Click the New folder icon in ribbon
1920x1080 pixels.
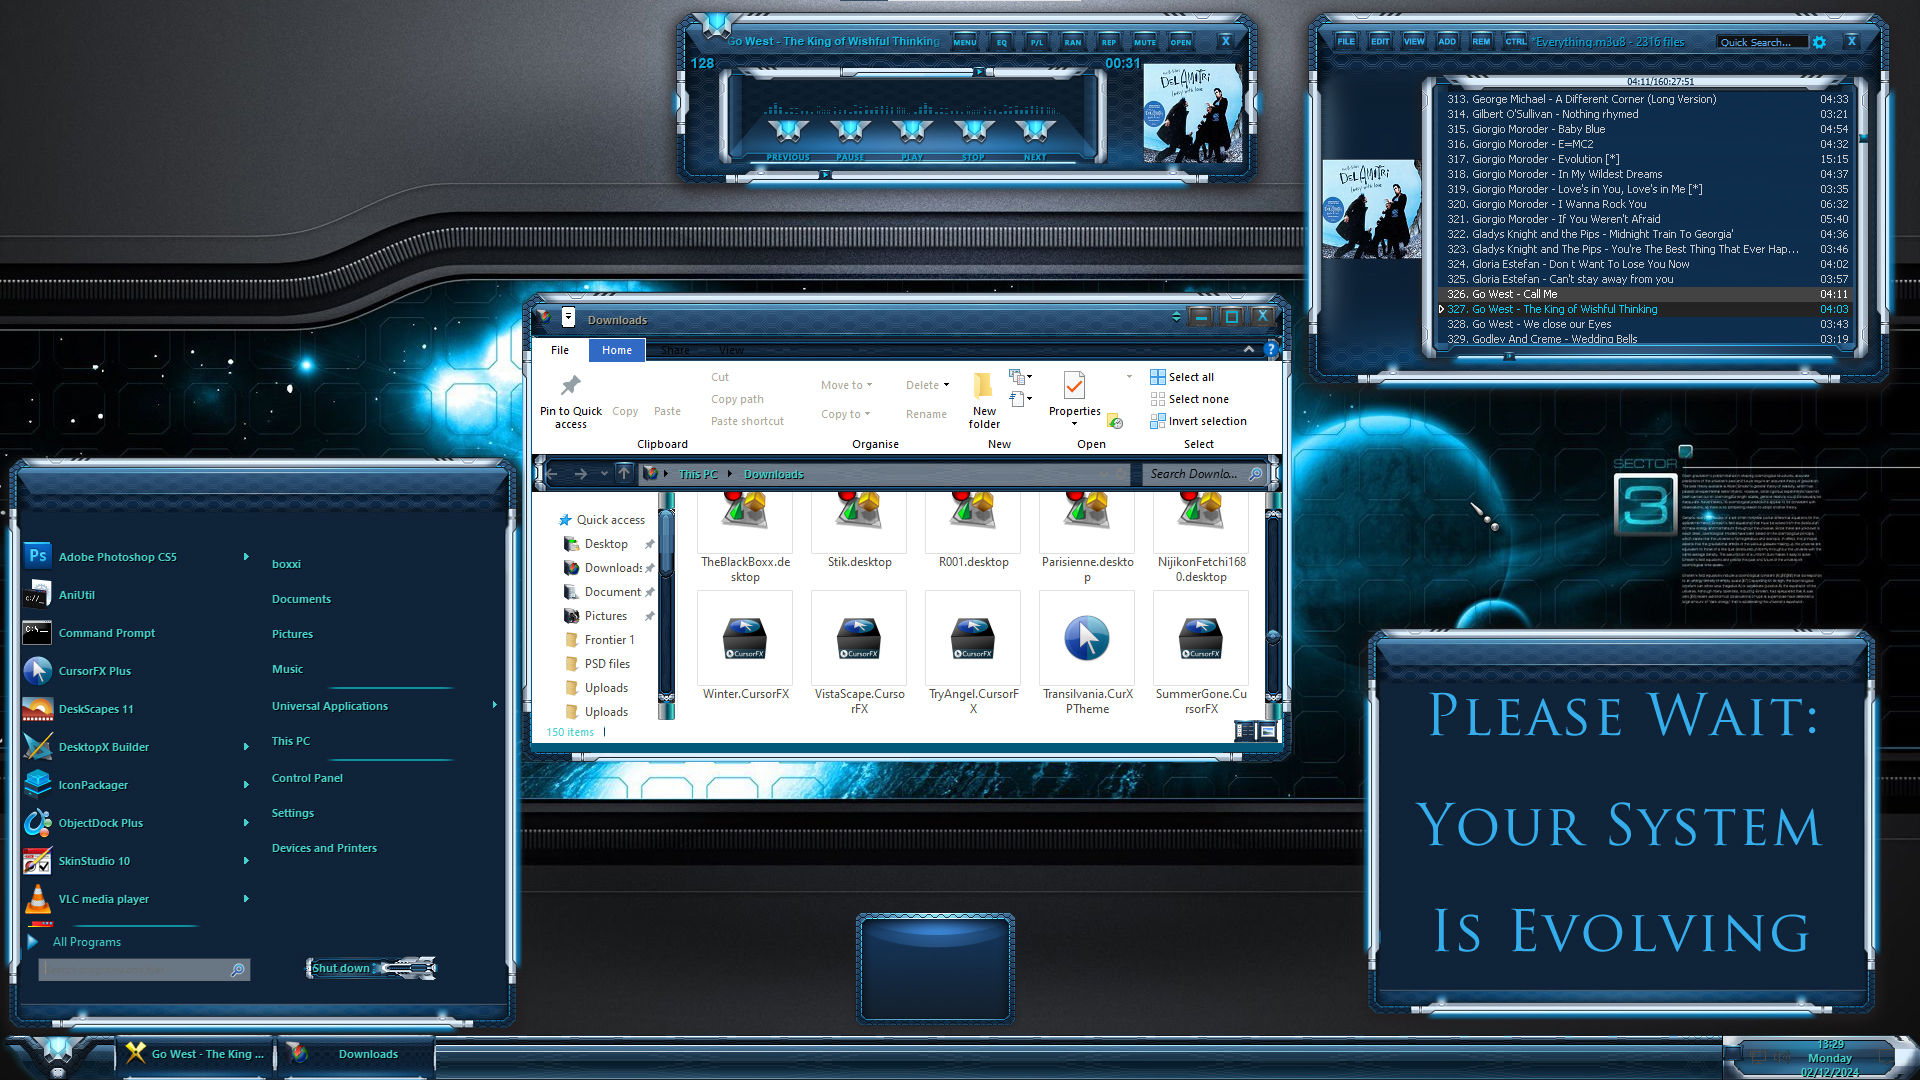pyautogui.click(x=983, y=387)
